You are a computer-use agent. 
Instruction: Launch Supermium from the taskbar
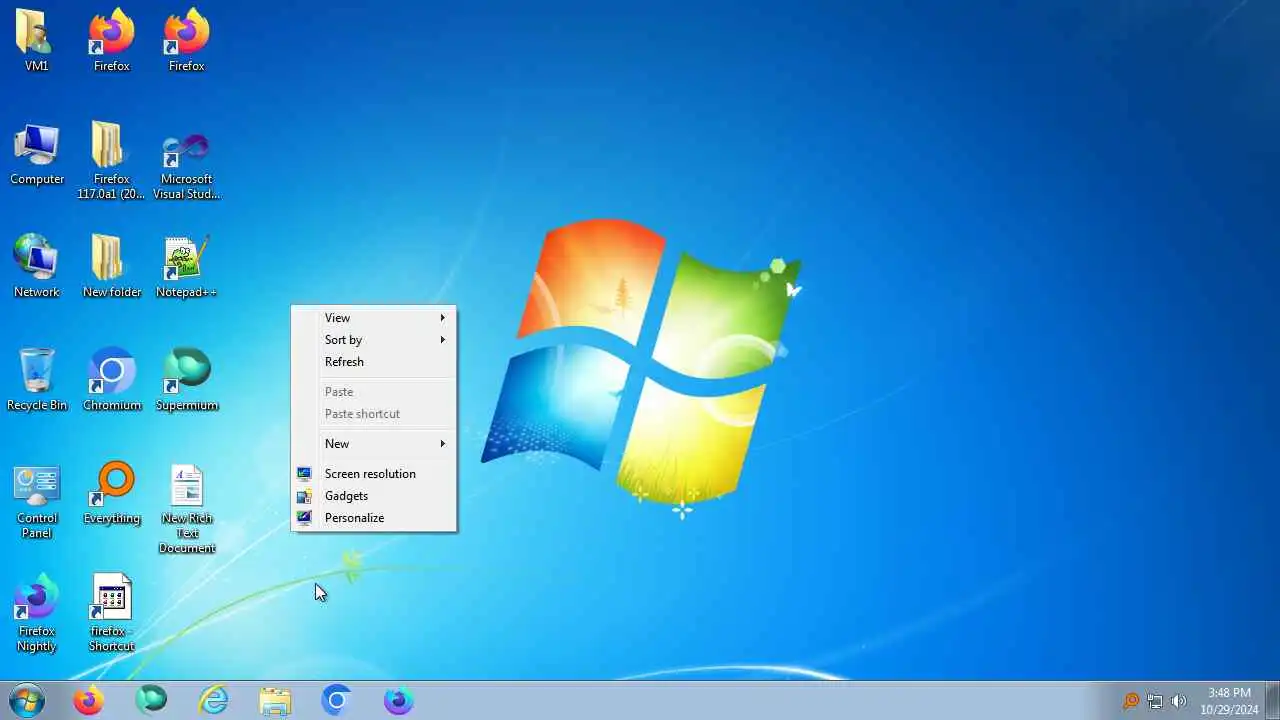[x=151, y=700]
